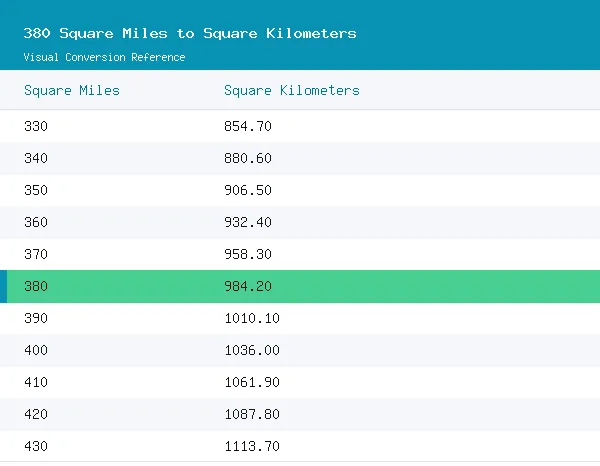The width and height of the screenshot is (600, 466).
Task: Click the 958.30 value cell
Action: point(248,254)
